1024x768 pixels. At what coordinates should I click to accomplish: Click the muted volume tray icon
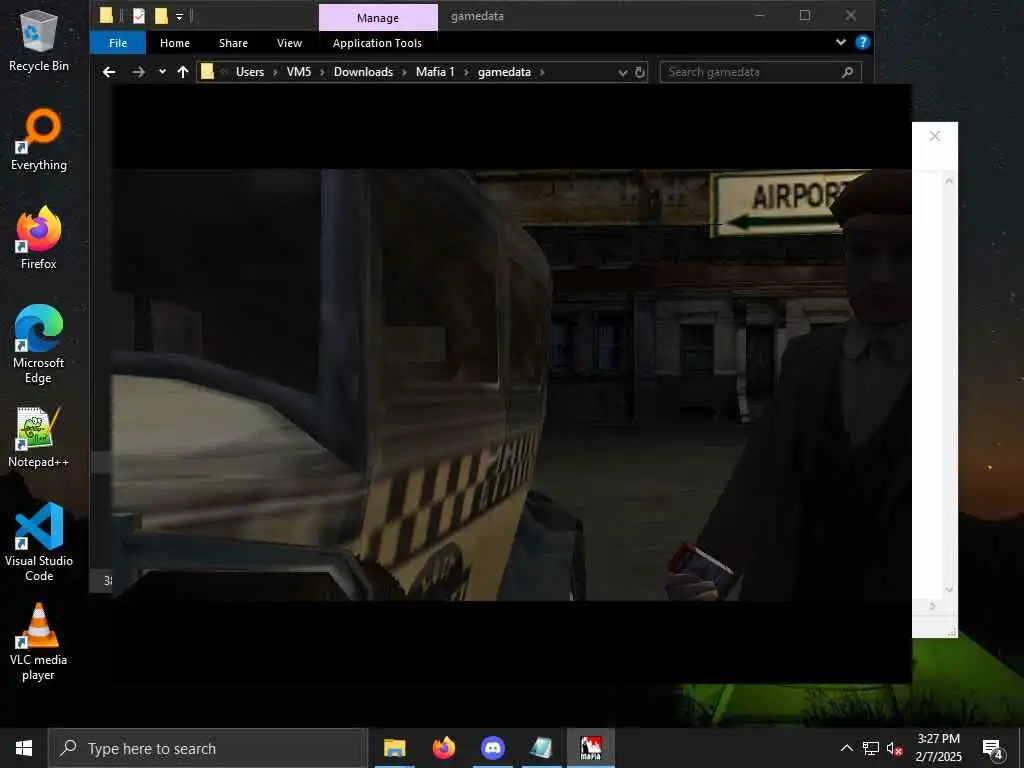pos(894,748)
